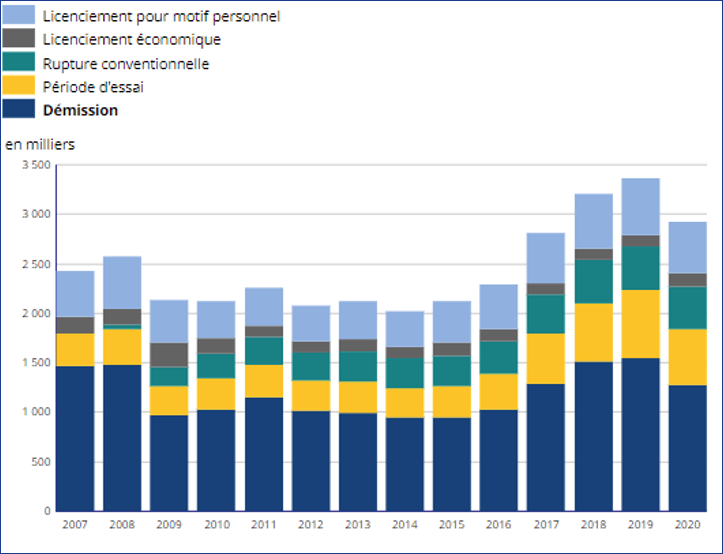Screen dimensions: 723x554
Task: Toggle the Rupture conventionnelle legend label
Action: tap(125, 64)
